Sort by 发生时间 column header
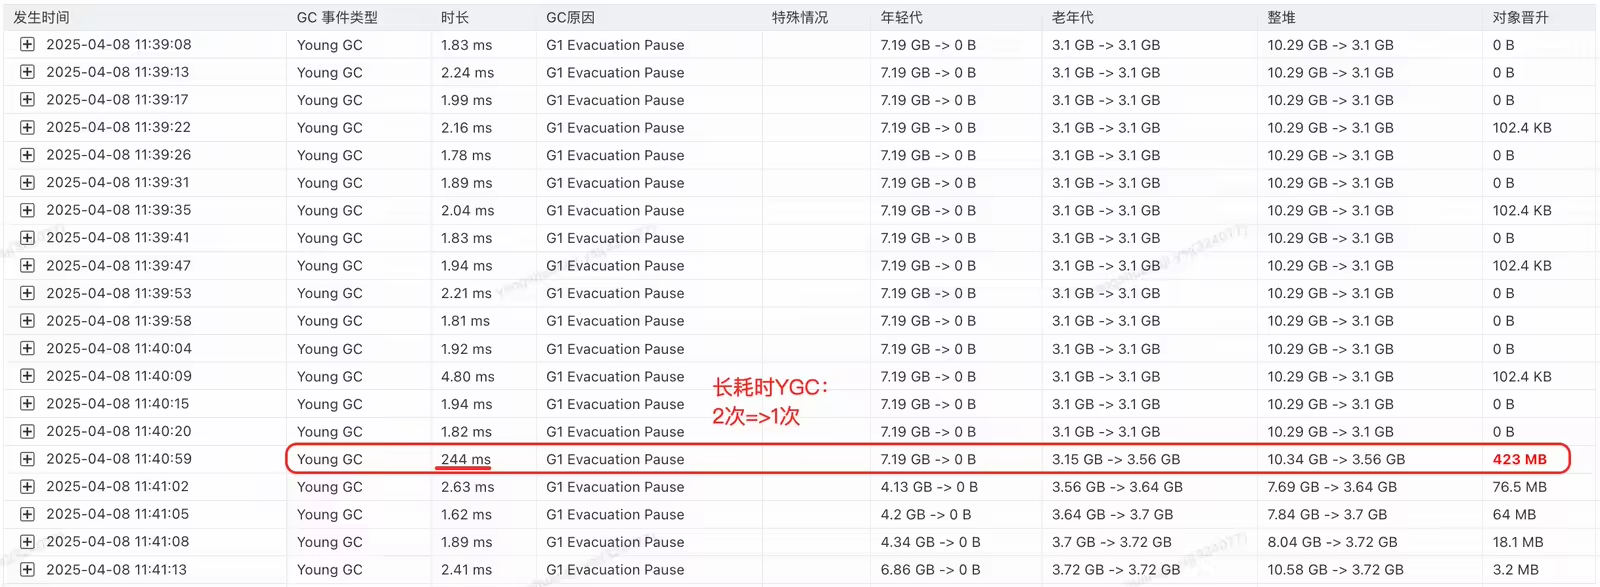This screenshot has width=1600, height=587. pyautogui.click(x=41, y=17)
